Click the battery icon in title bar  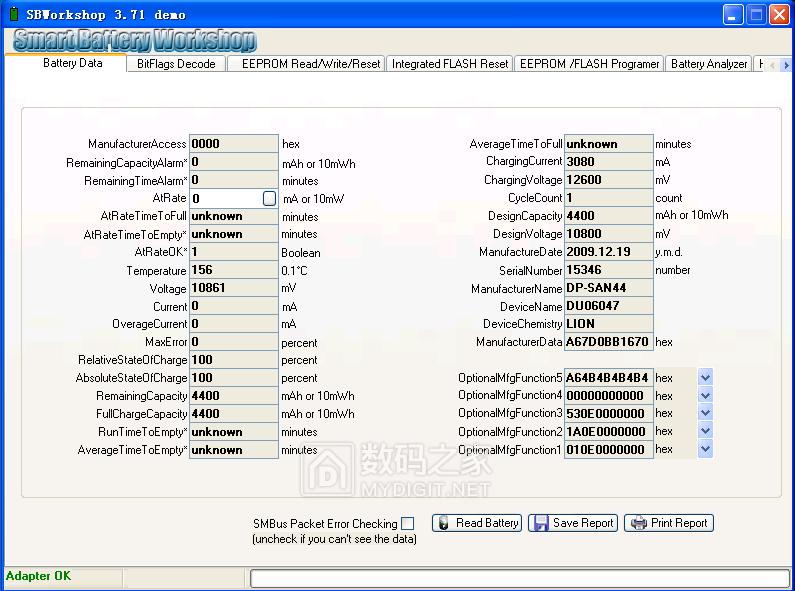14,15
